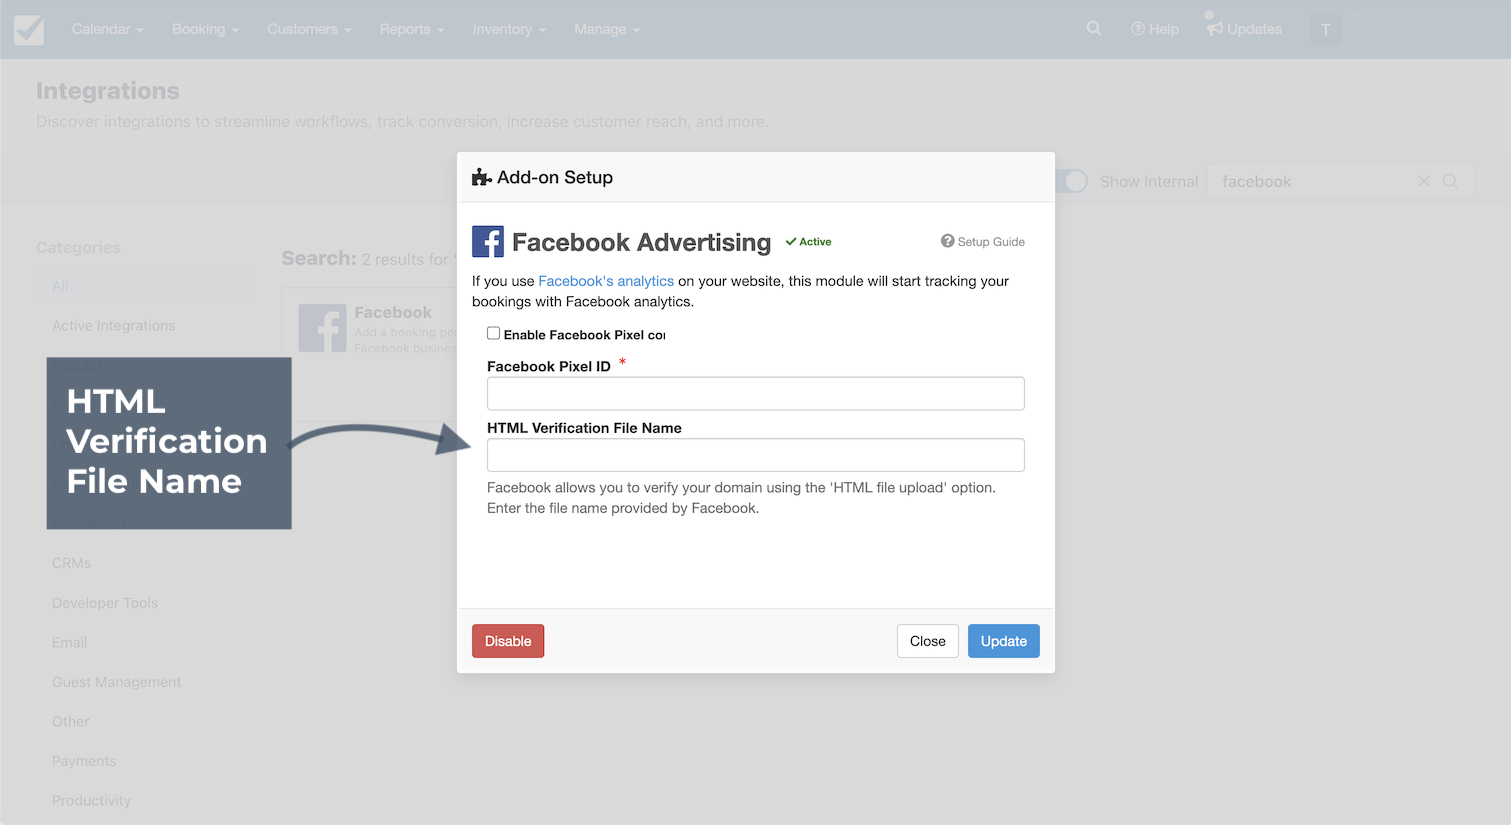This screenshot has width=1511, height=825.
Task: Click the Facebook Pixel ID field
Action: pos(756,393)
